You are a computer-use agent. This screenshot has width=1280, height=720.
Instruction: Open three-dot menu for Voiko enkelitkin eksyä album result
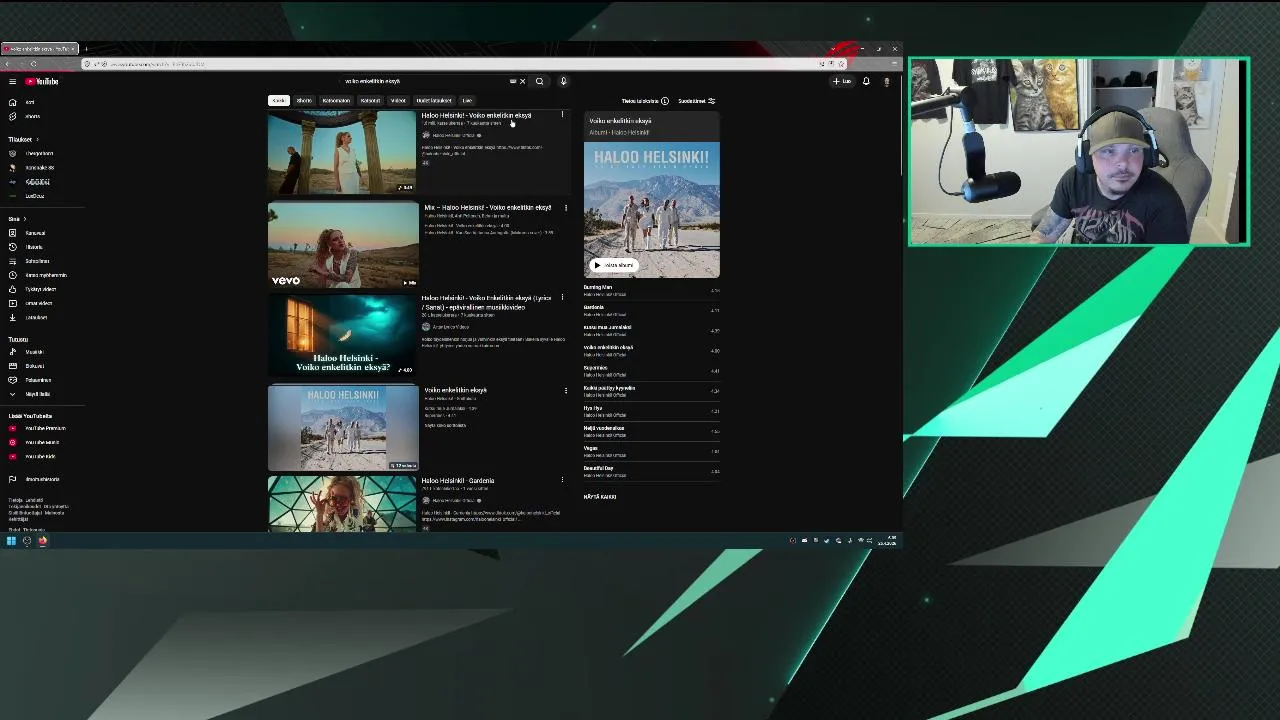point(566,391)
